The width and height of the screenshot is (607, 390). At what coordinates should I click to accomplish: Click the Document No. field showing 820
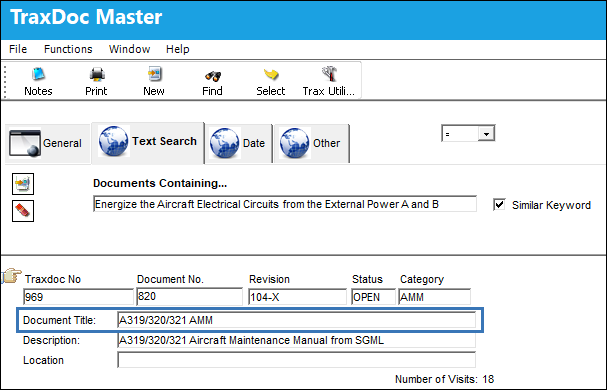[x=190, y=296]
